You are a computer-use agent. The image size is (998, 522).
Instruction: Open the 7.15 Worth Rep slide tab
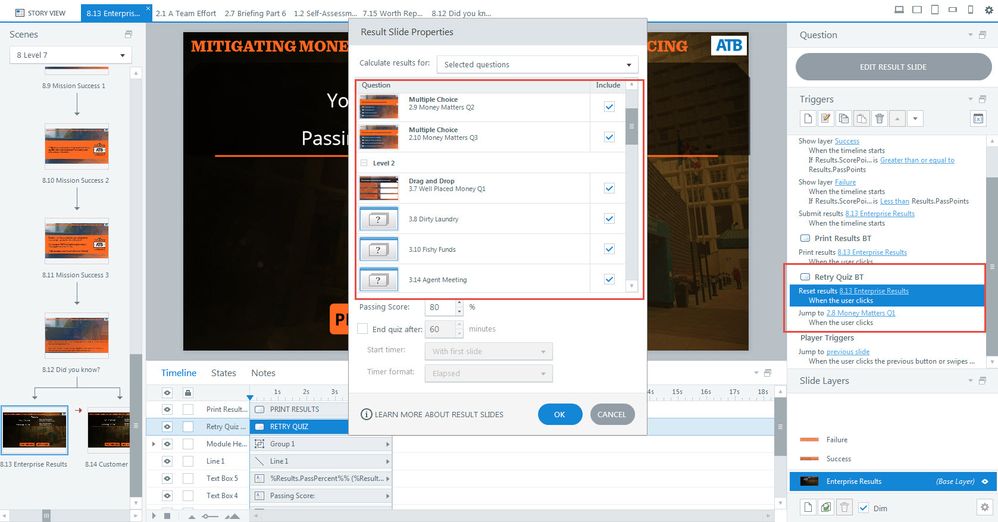click(x=392, y=13)
